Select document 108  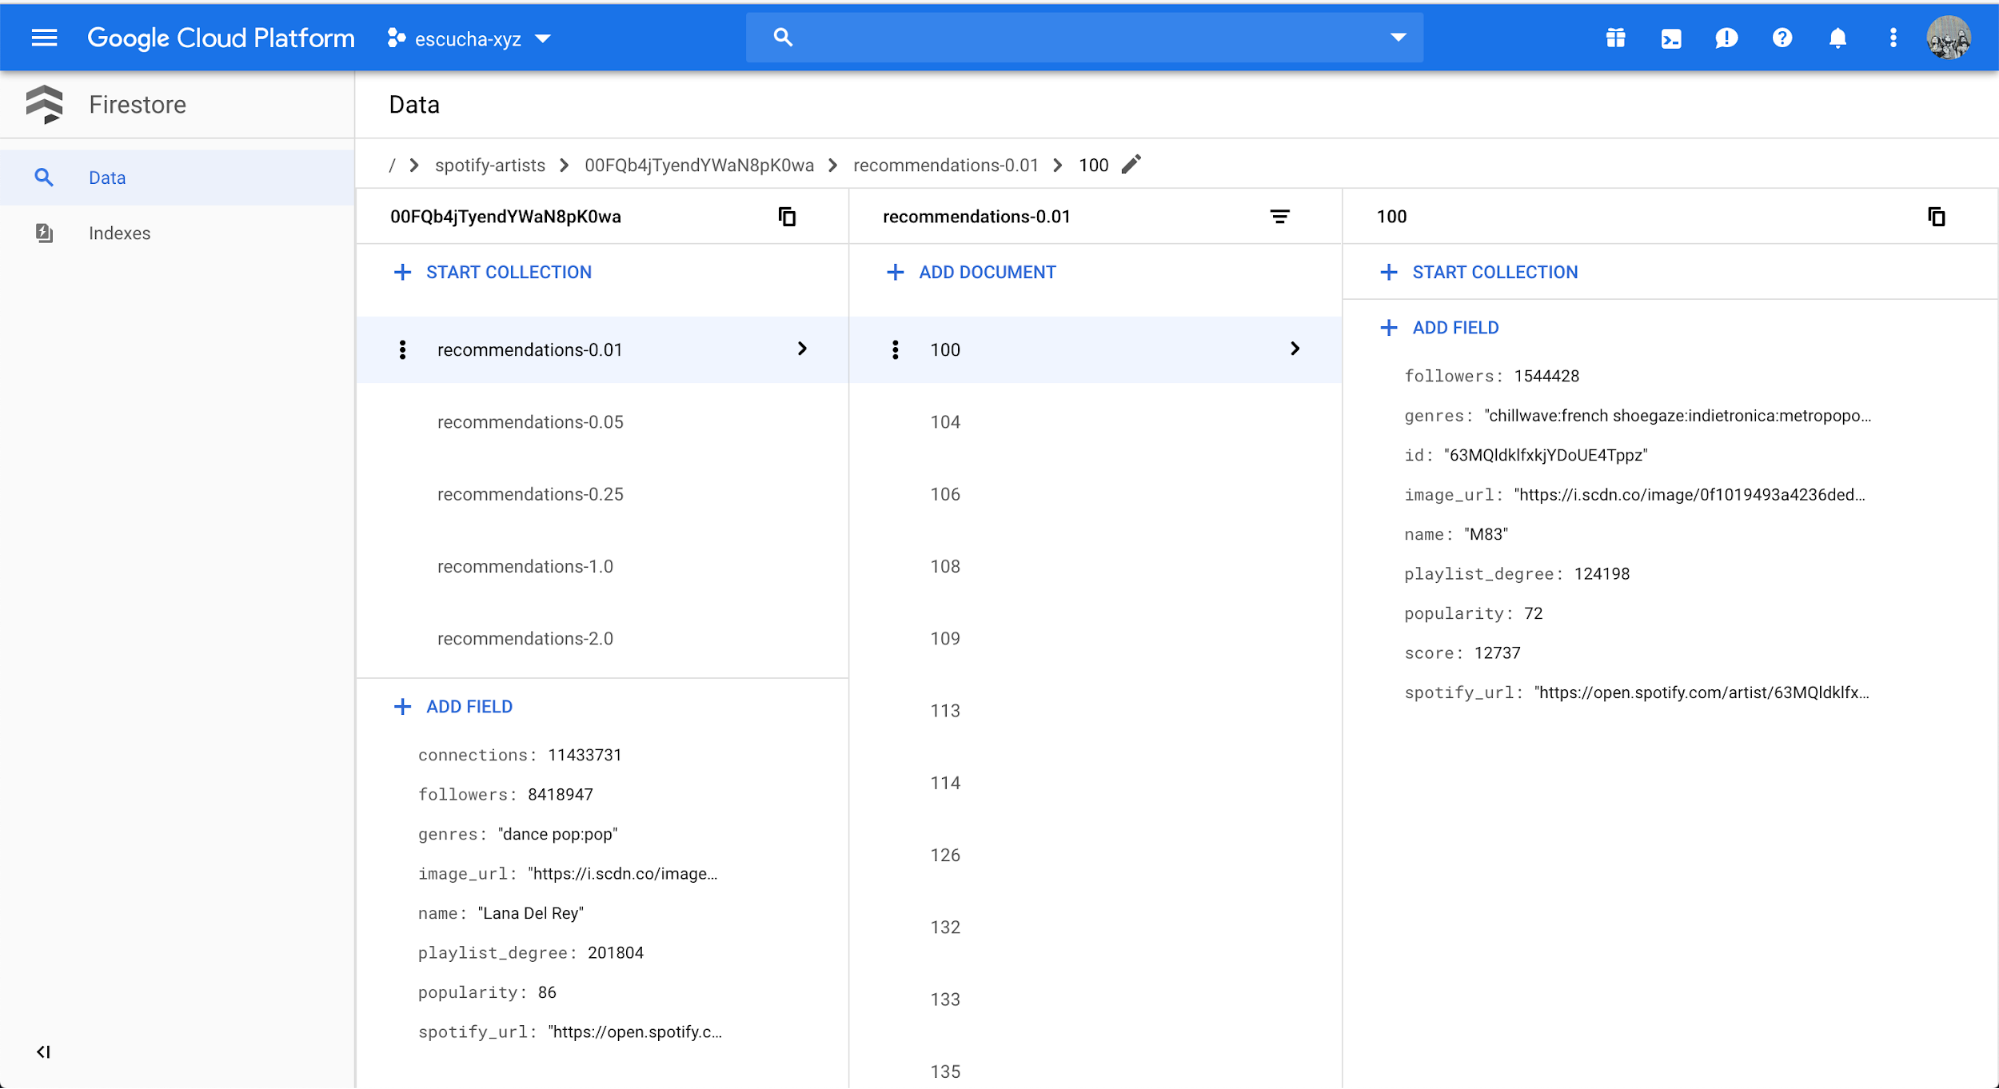coord(1096,566)
